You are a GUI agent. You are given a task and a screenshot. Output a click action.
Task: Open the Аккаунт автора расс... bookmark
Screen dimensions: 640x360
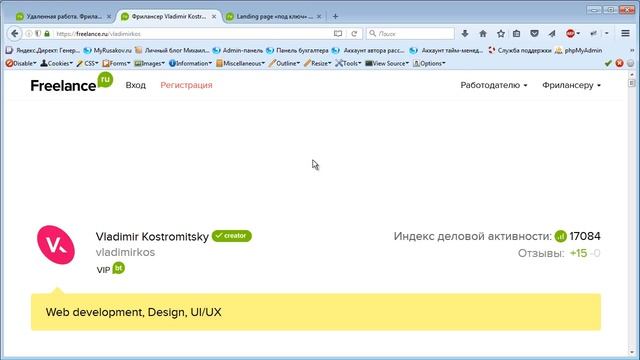[x=368, y=50]
